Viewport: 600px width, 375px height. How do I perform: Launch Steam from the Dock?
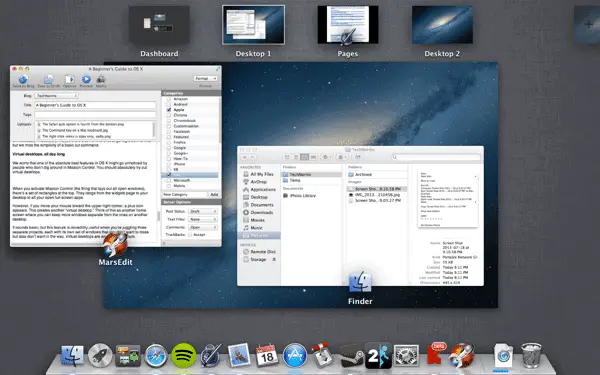coord(351,356)
